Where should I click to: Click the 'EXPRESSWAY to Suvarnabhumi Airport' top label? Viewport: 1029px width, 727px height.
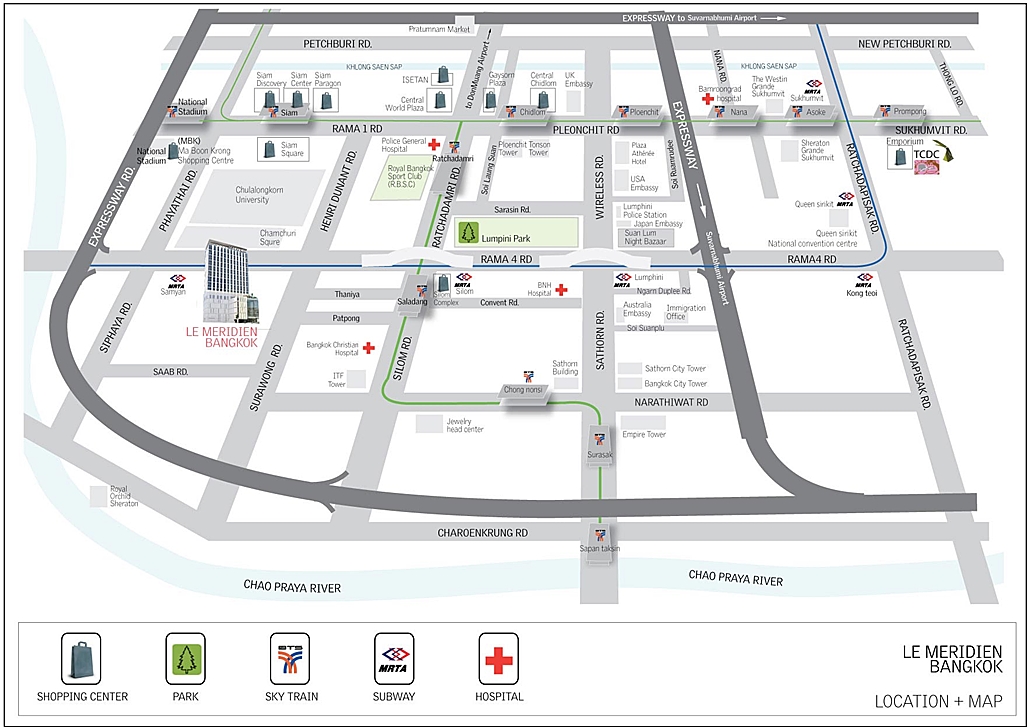pos(690,18)
